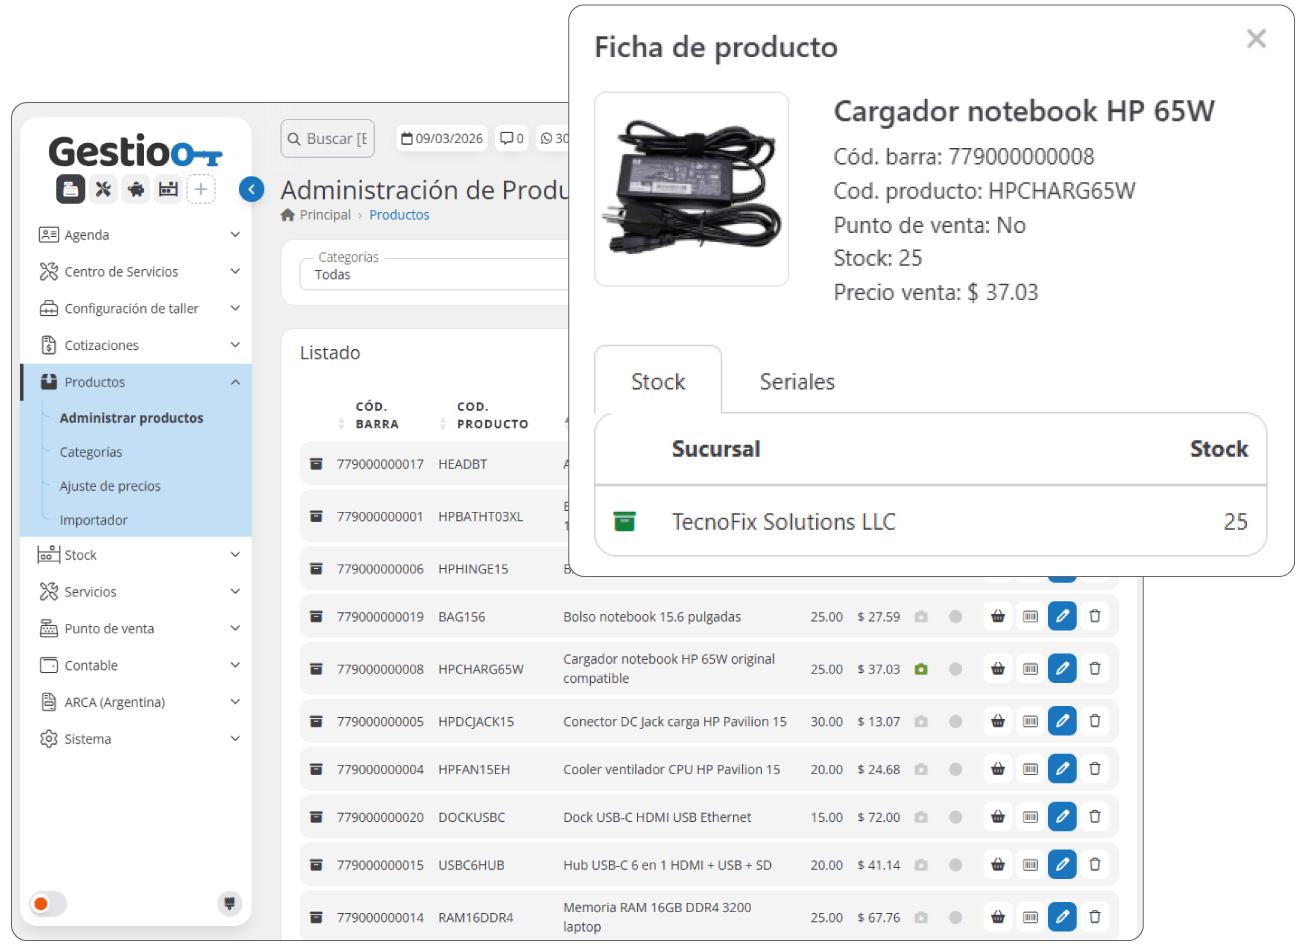
Task: Expand the Cotizaciones section
Action: (x=137, y=346)
